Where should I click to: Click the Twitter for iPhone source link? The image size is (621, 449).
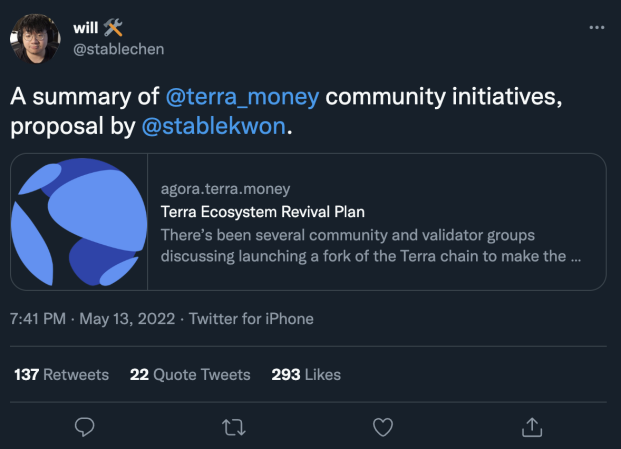coord(251,319)
